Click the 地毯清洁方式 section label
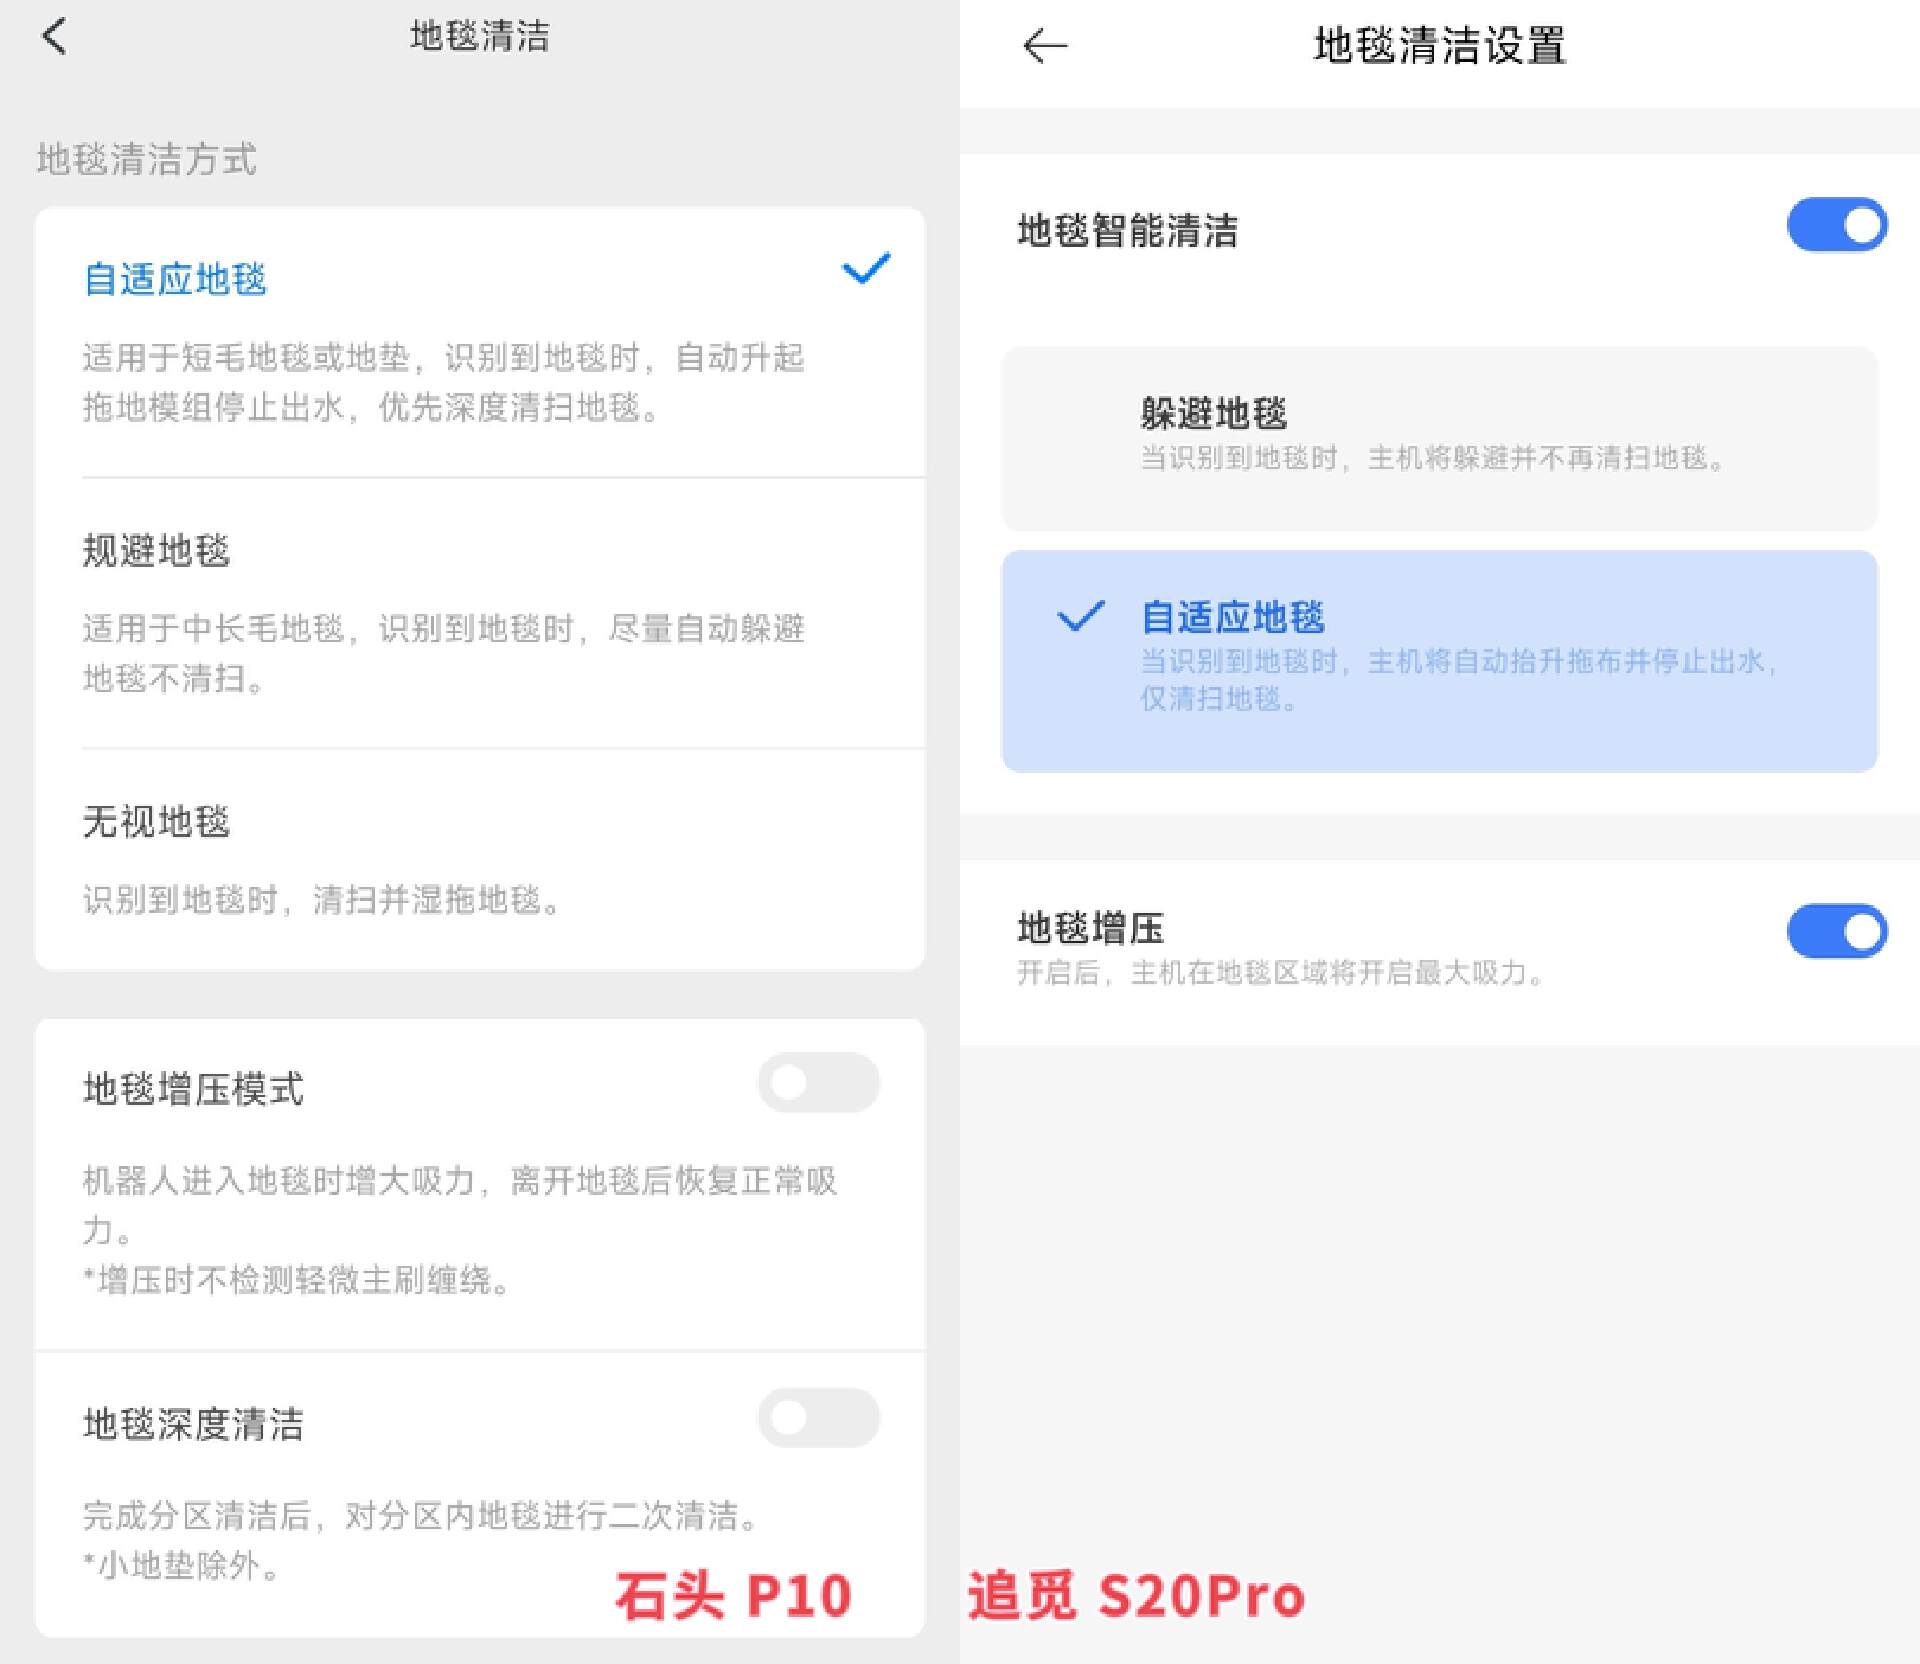The height and width of the screenshot is (1664, 1920). point(145,160)
